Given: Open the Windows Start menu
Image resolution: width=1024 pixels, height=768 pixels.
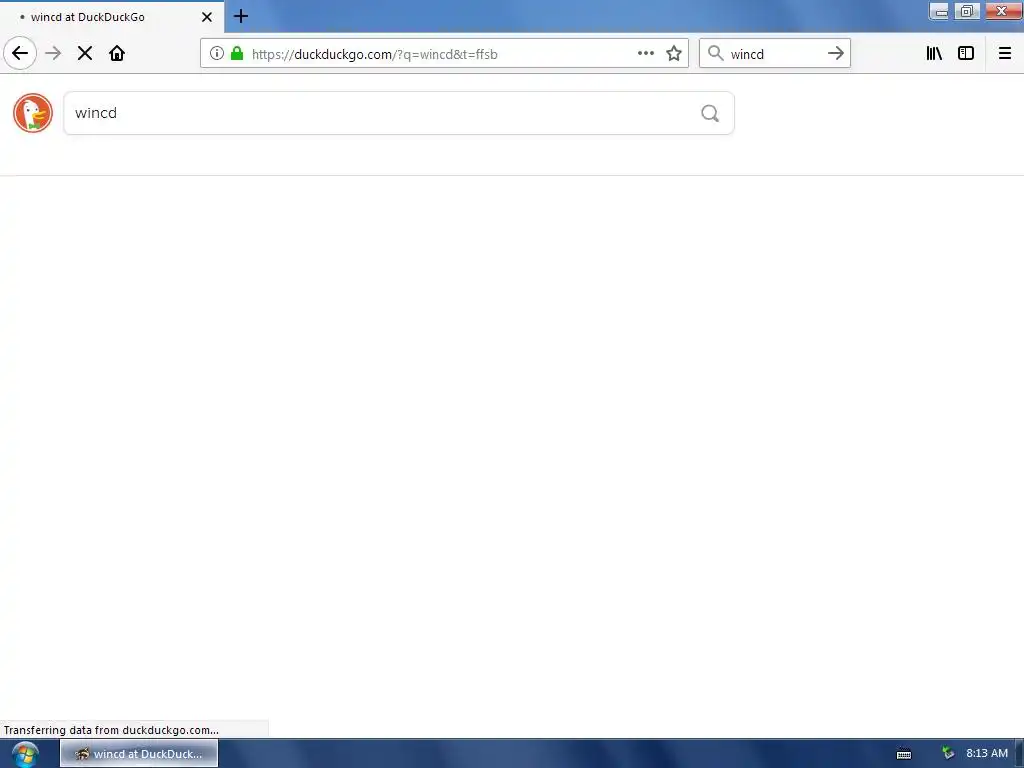Looking at the screenshot, I should click(24, 754).
